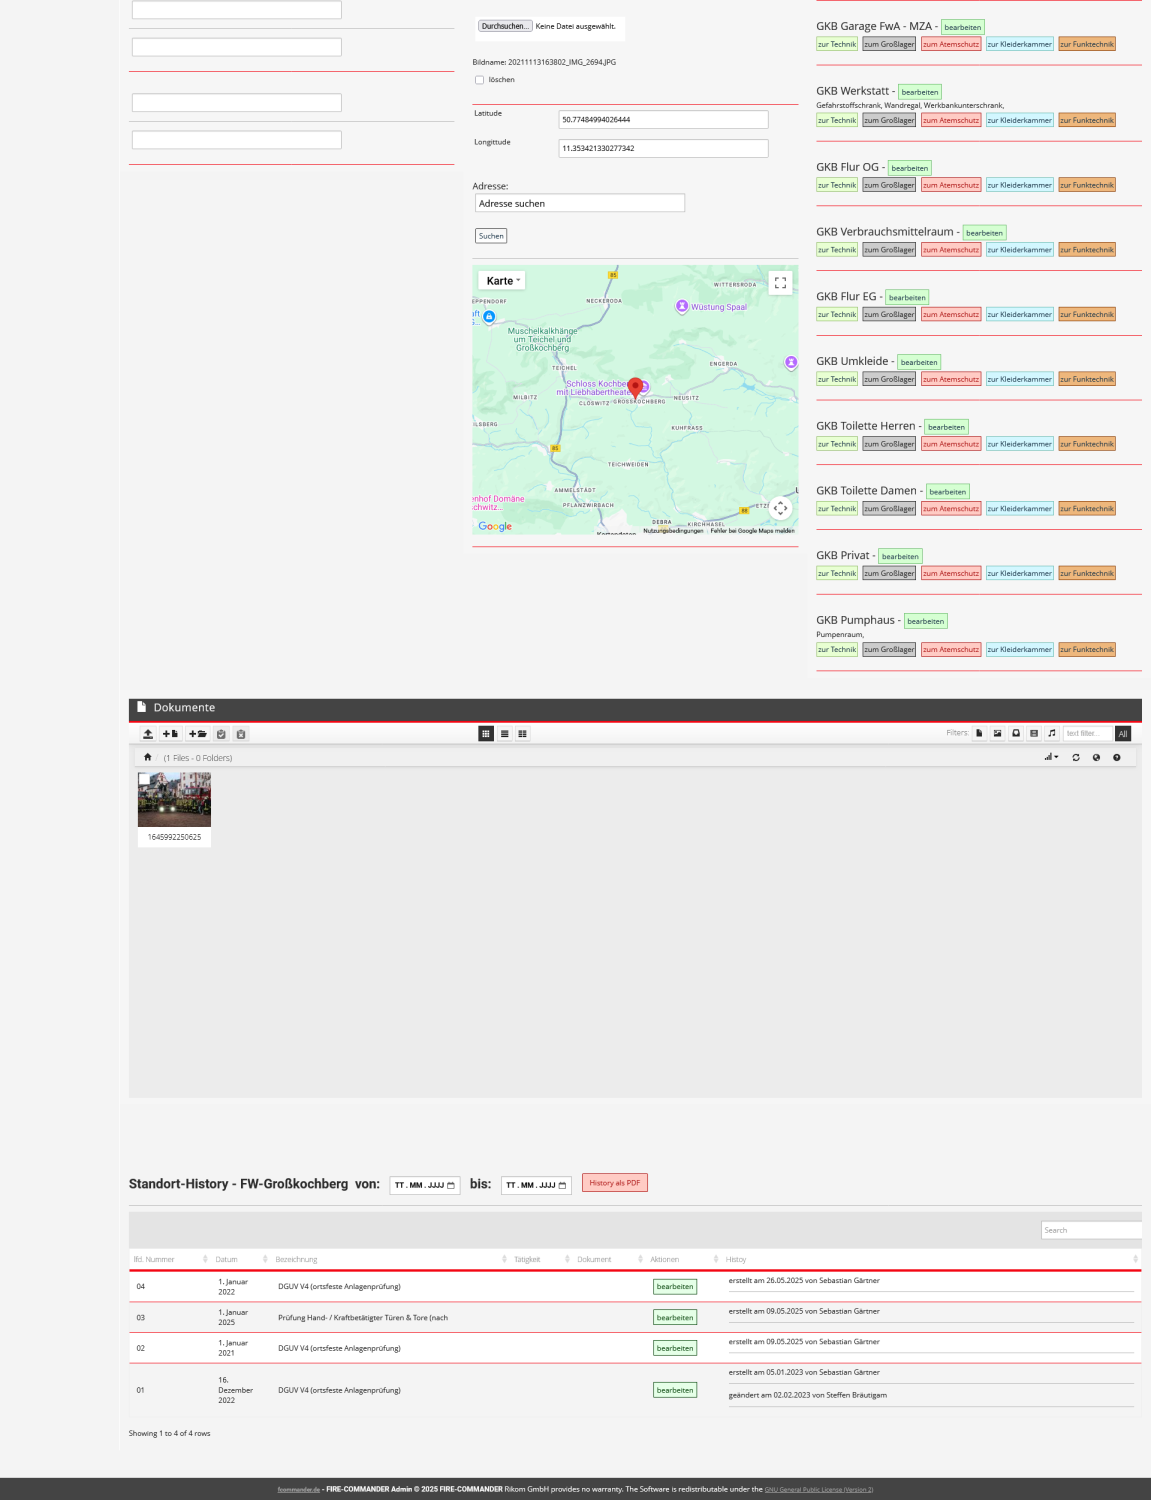The height and width of the screenshot is (1500, 1151).
Task: Select the checkbox on the document thumbnail
Action: 144,778
